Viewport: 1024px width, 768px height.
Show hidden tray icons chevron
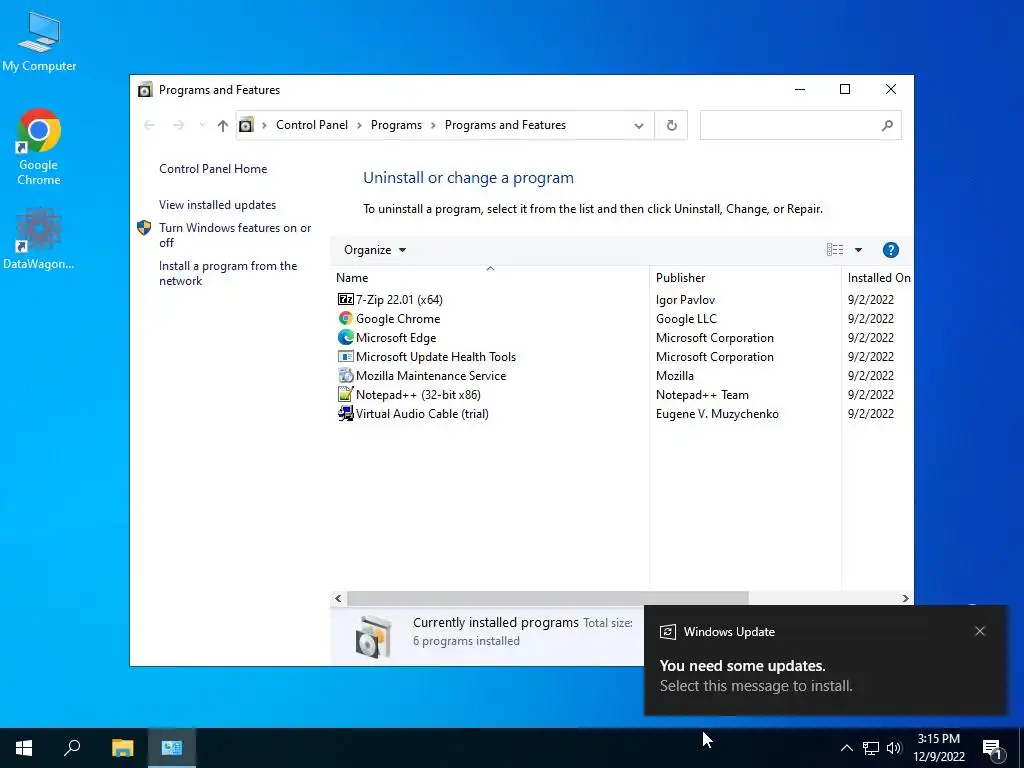click(846, 748)
